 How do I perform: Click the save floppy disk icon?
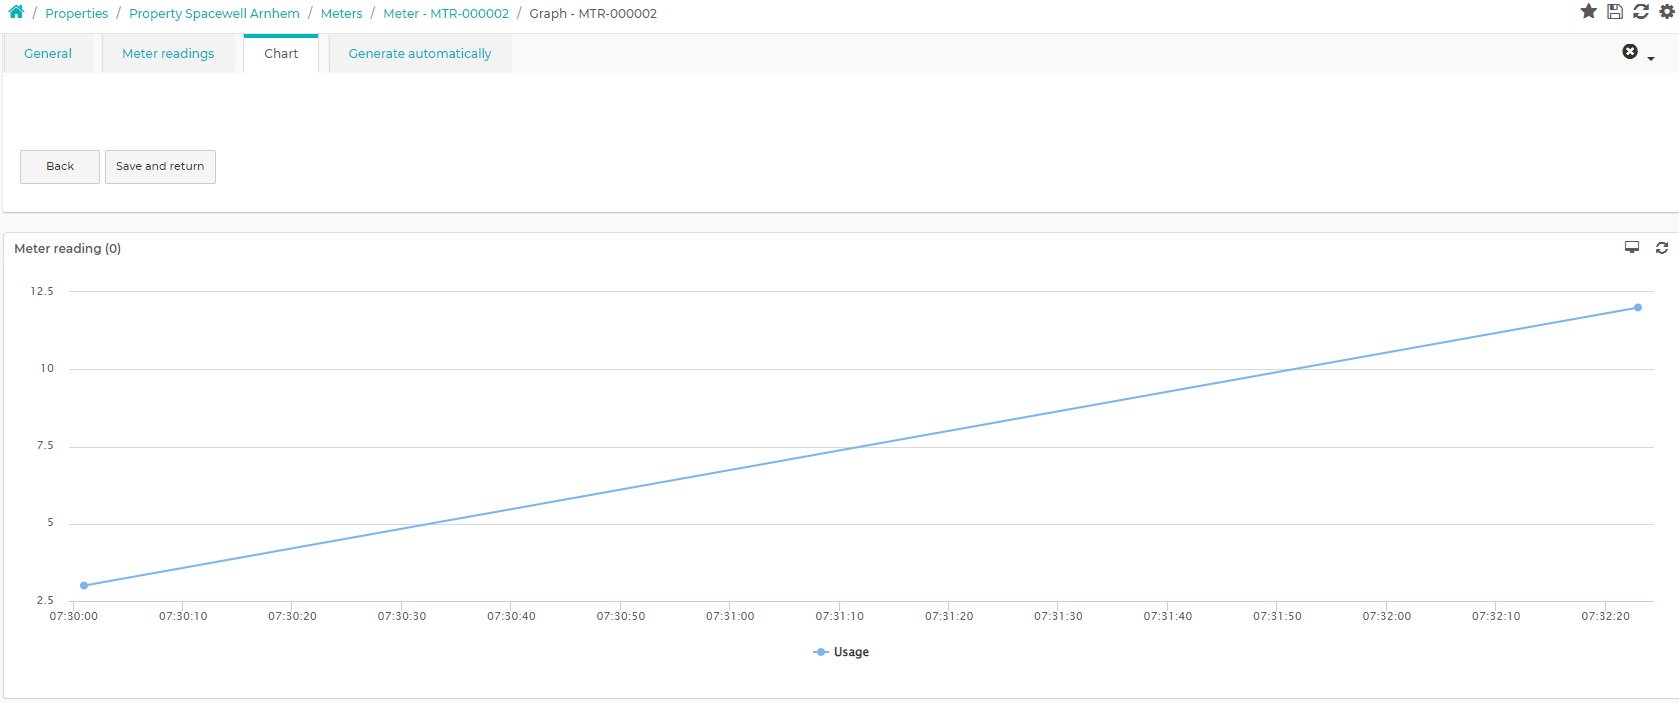pyautogui.click(x=1615, y=11)
